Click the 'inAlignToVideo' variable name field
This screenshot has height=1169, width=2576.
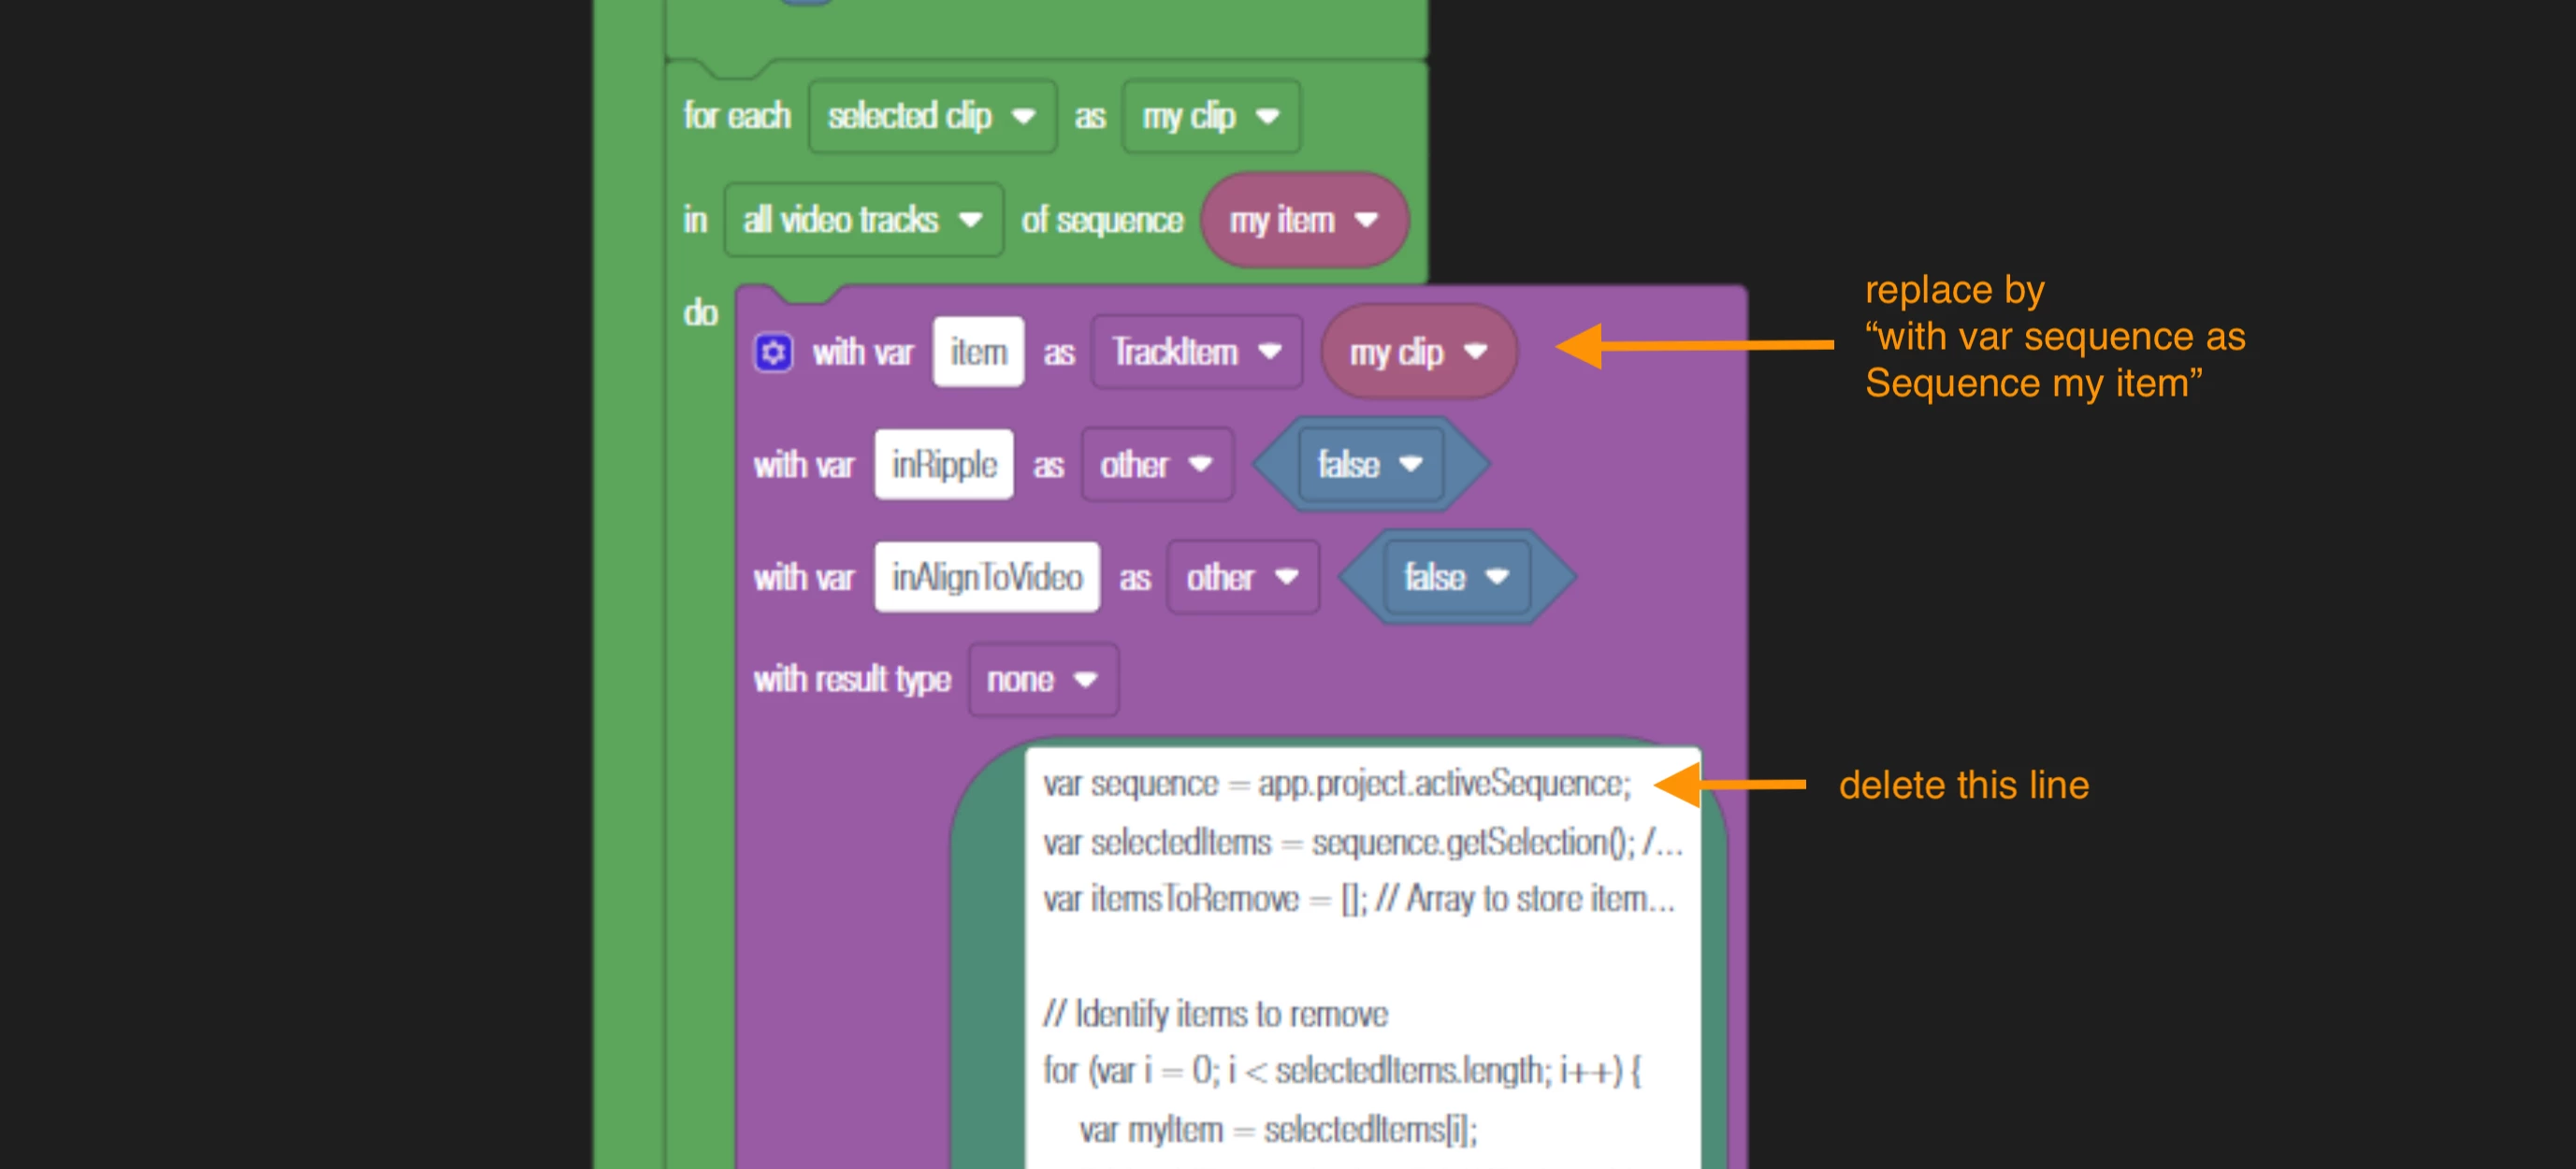click(x=986, y=577)
